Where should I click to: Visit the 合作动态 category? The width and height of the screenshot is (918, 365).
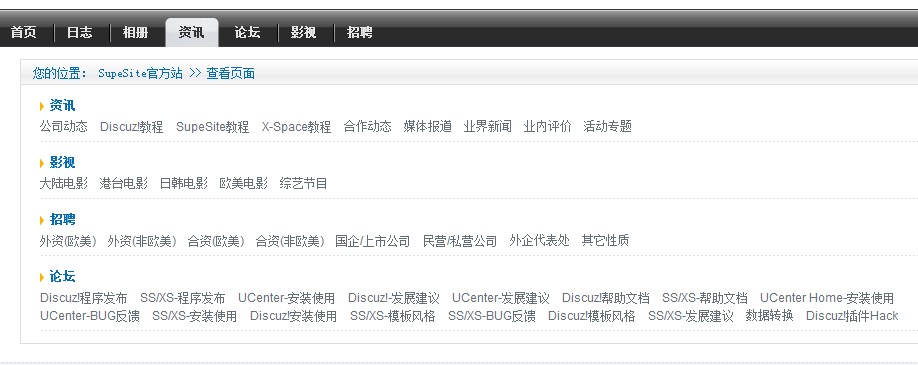(368, 126)
